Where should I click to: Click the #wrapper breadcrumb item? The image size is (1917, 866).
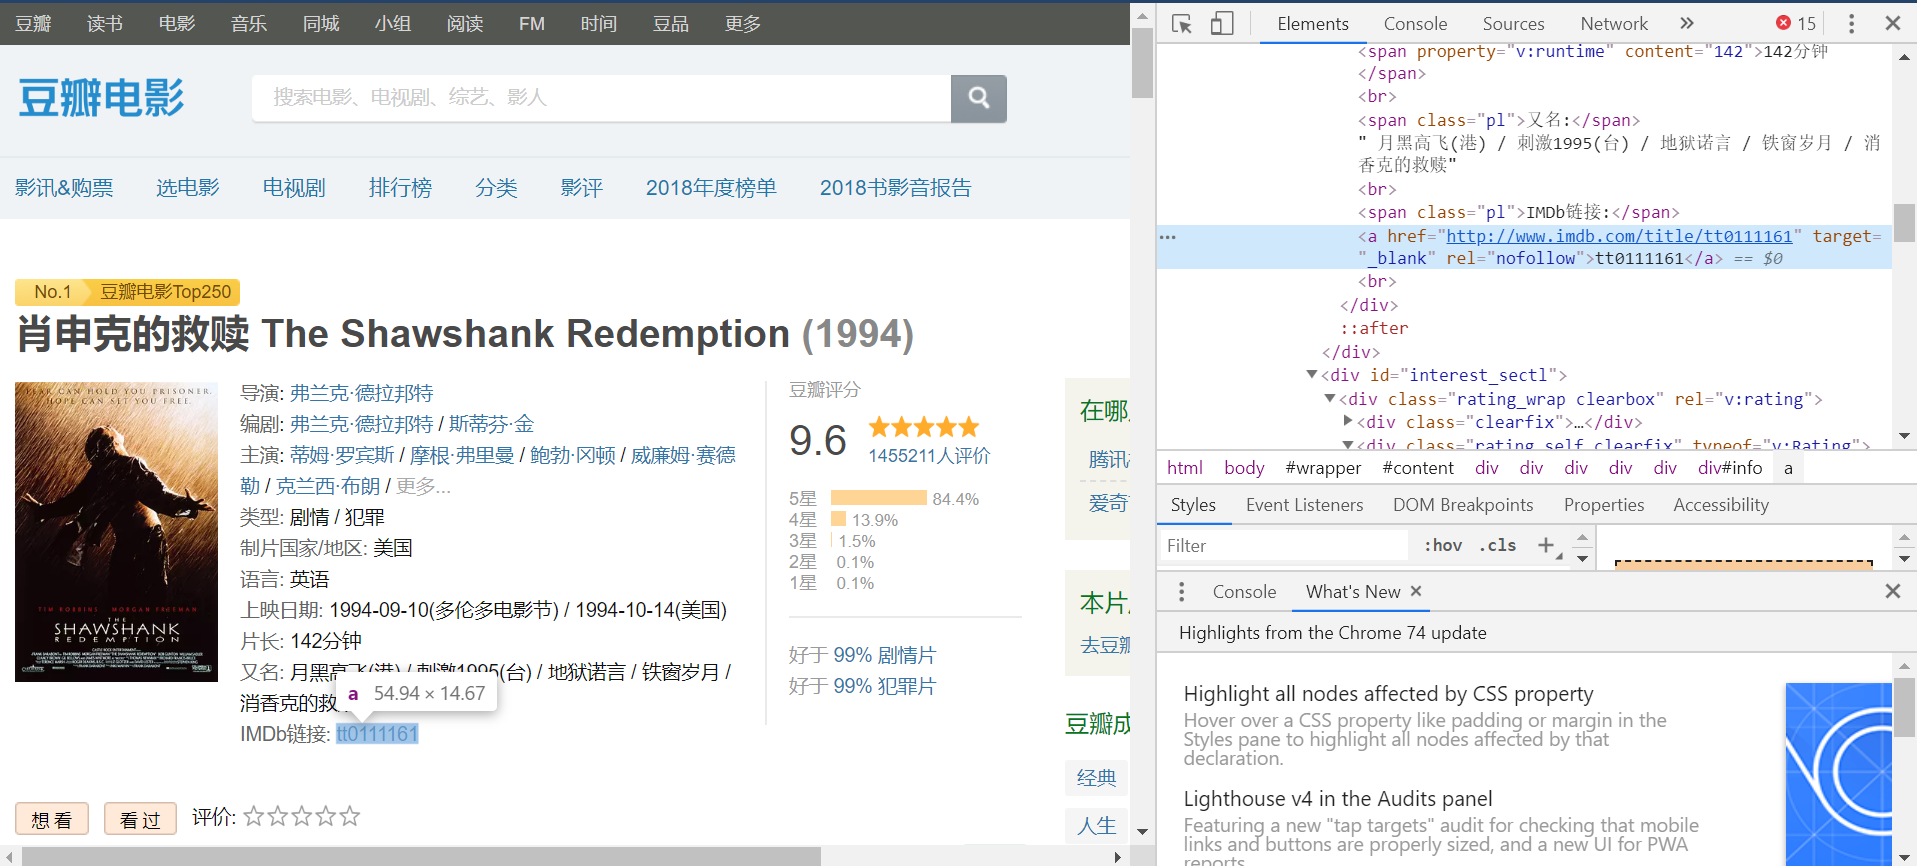[1323, 467]
